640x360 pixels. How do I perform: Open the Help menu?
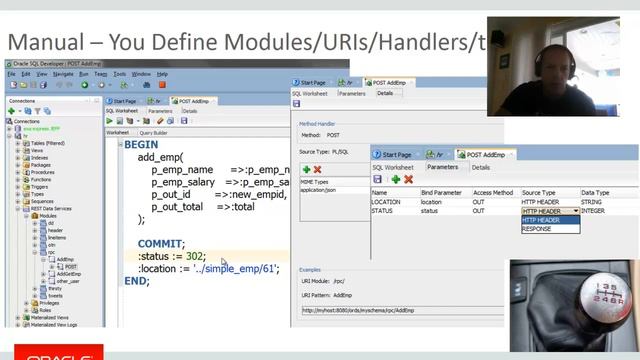[162, 74]
